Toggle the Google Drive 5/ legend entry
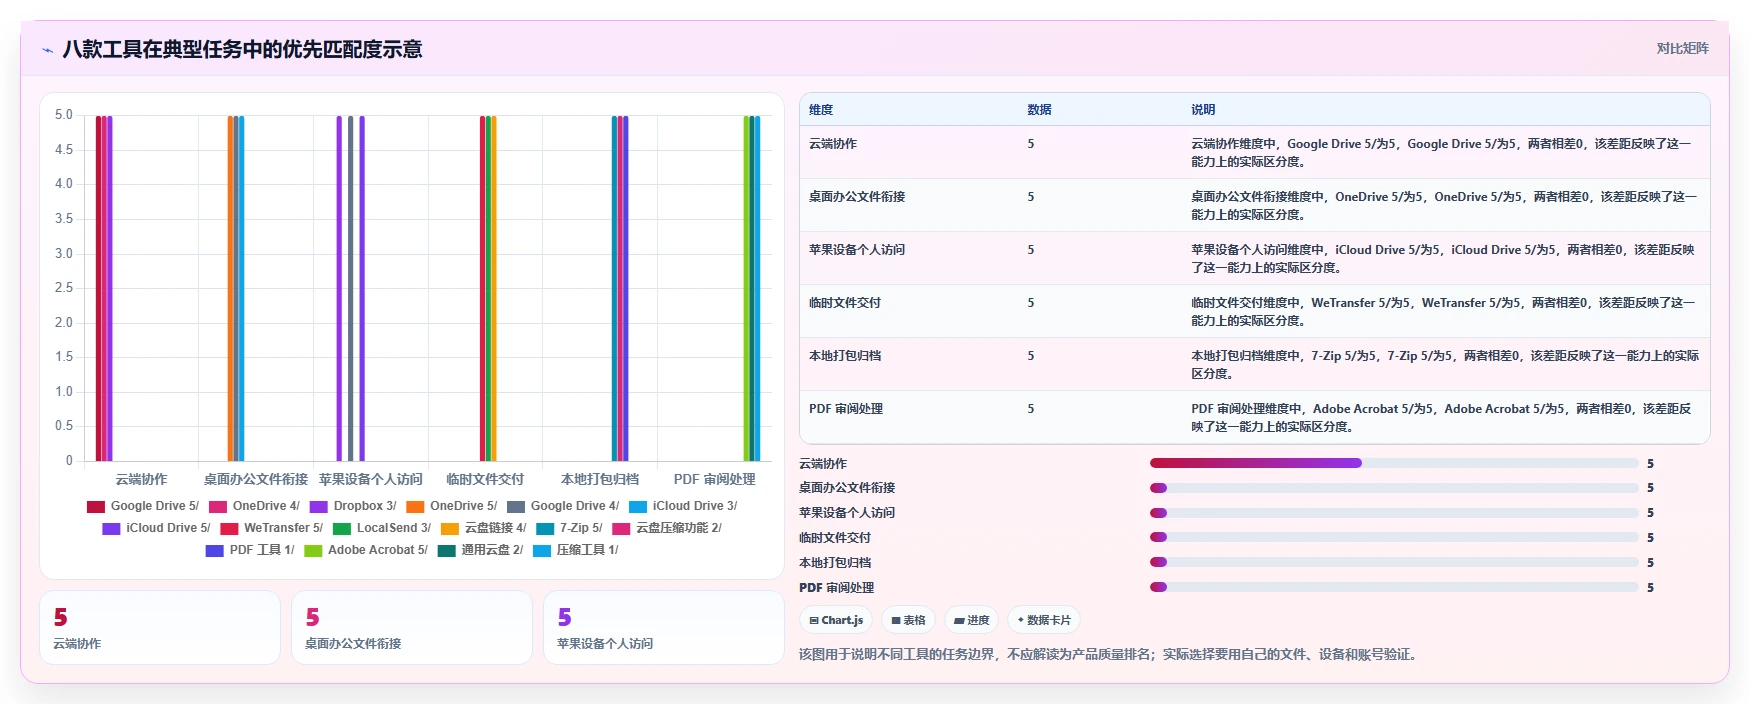Screen dimensions: 1750x704 (143, 506)
